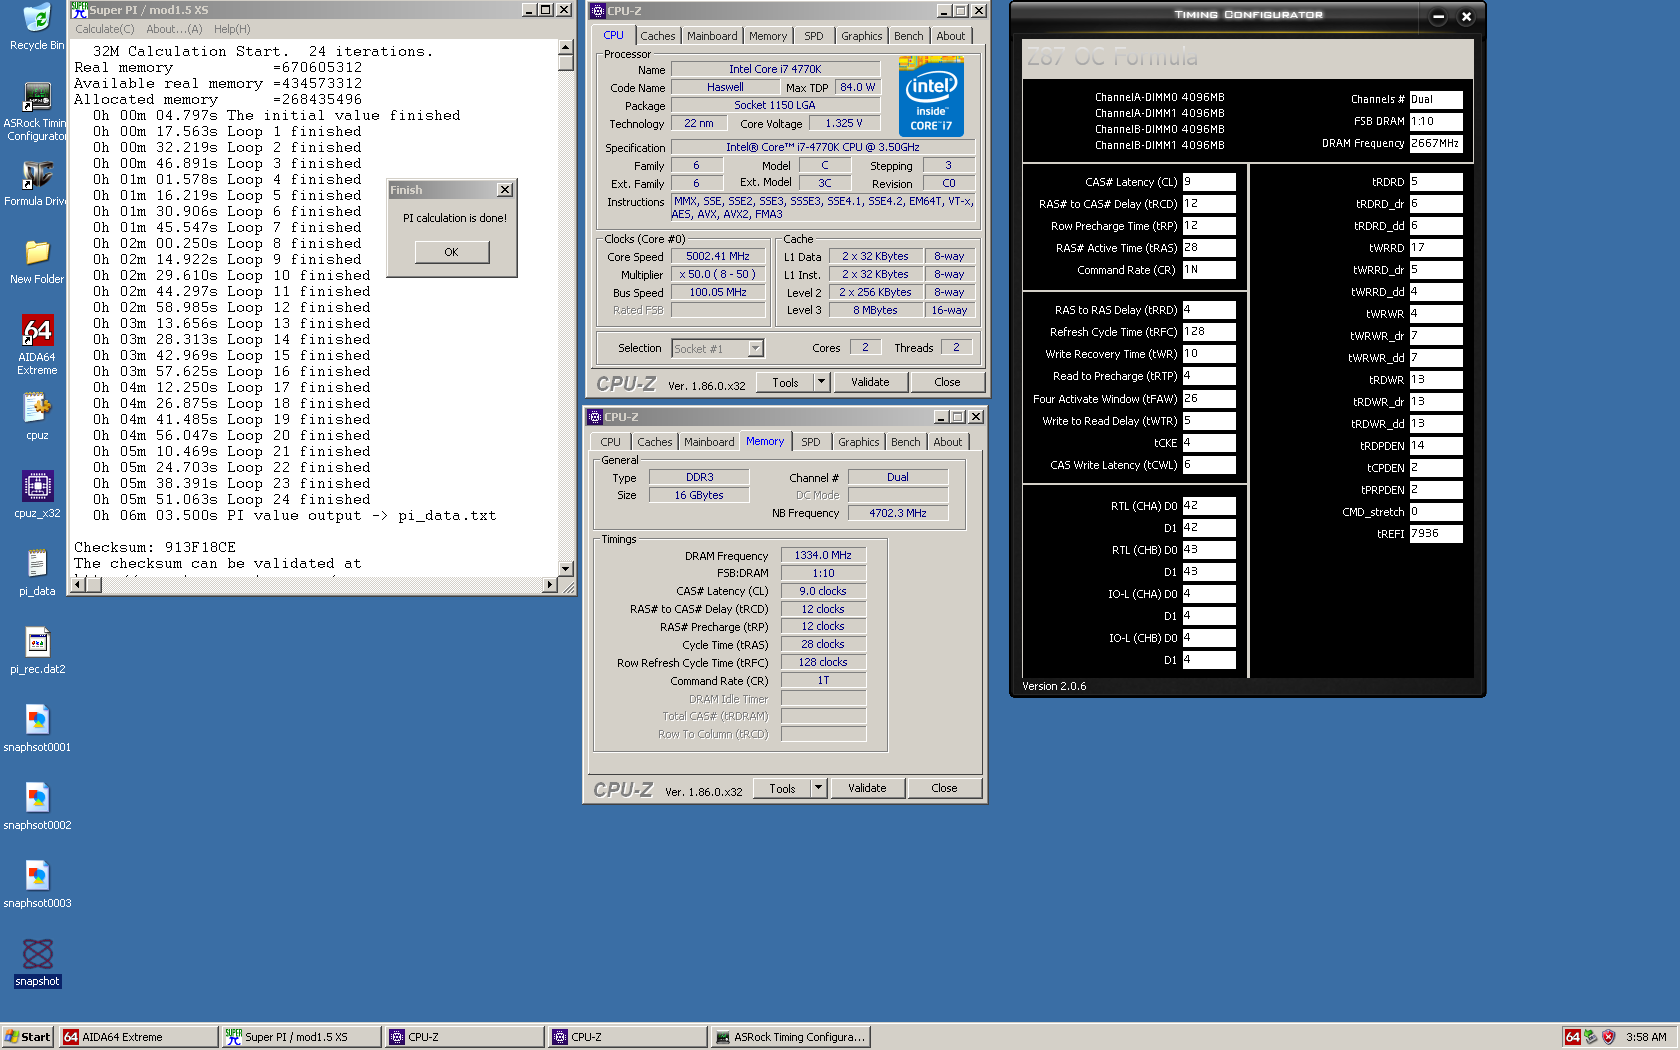Open the Help menu in Super PI

click(x=232, y=29)
